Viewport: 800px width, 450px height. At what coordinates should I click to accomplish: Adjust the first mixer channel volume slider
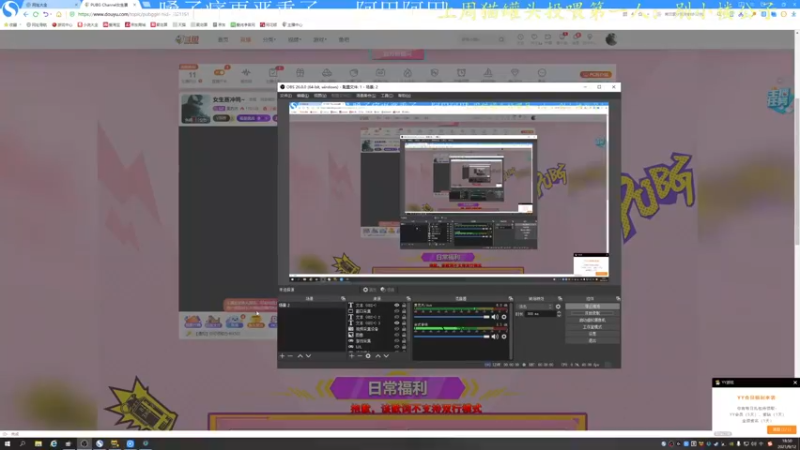click(452, 317)
